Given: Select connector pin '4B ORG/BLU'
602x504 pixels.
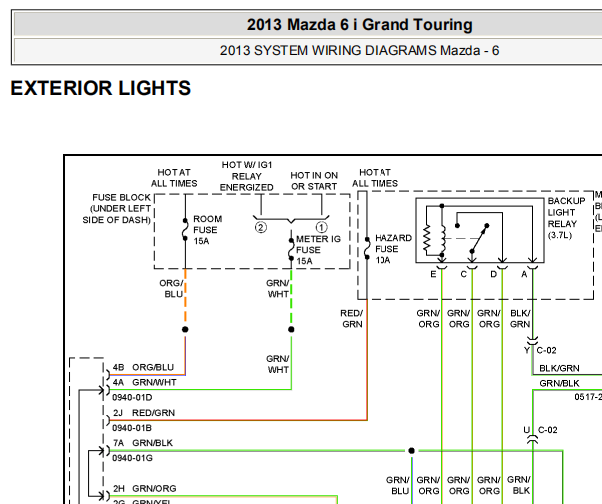Looking at the screenshot, I should click(x=143, y=367).
